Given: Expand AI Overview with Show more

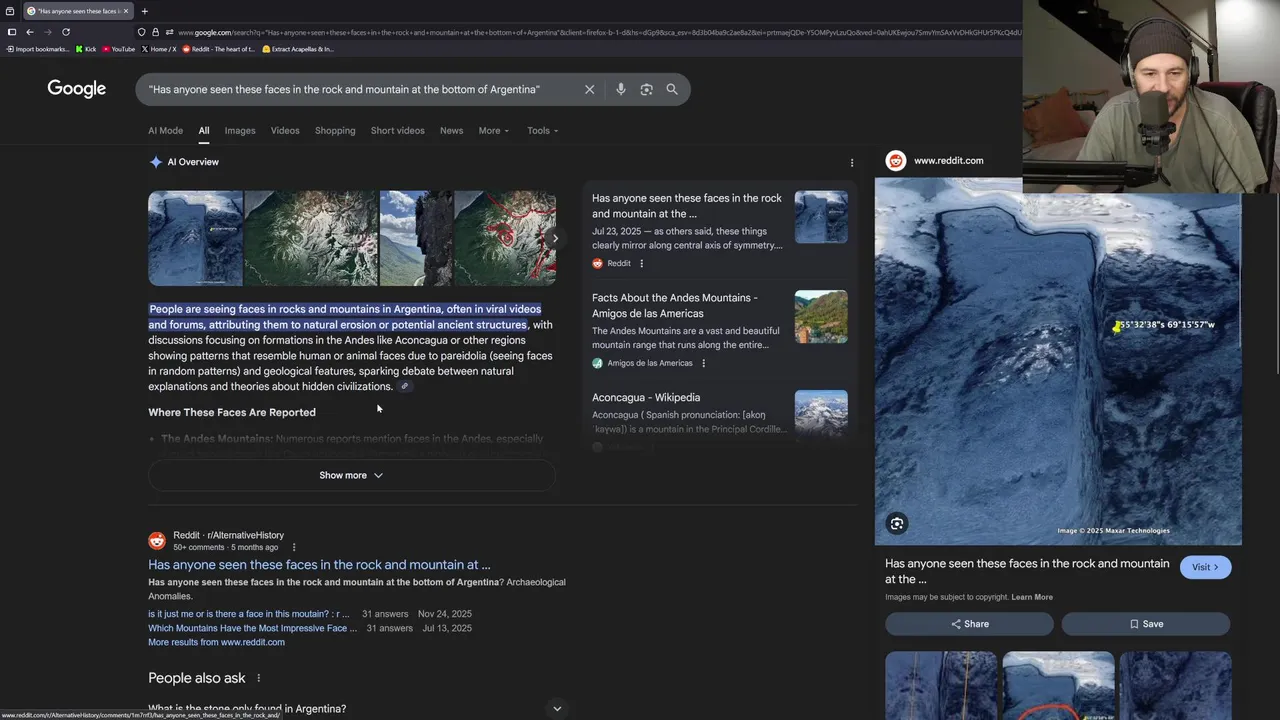Looking at the screenshot, I should 351,475.
